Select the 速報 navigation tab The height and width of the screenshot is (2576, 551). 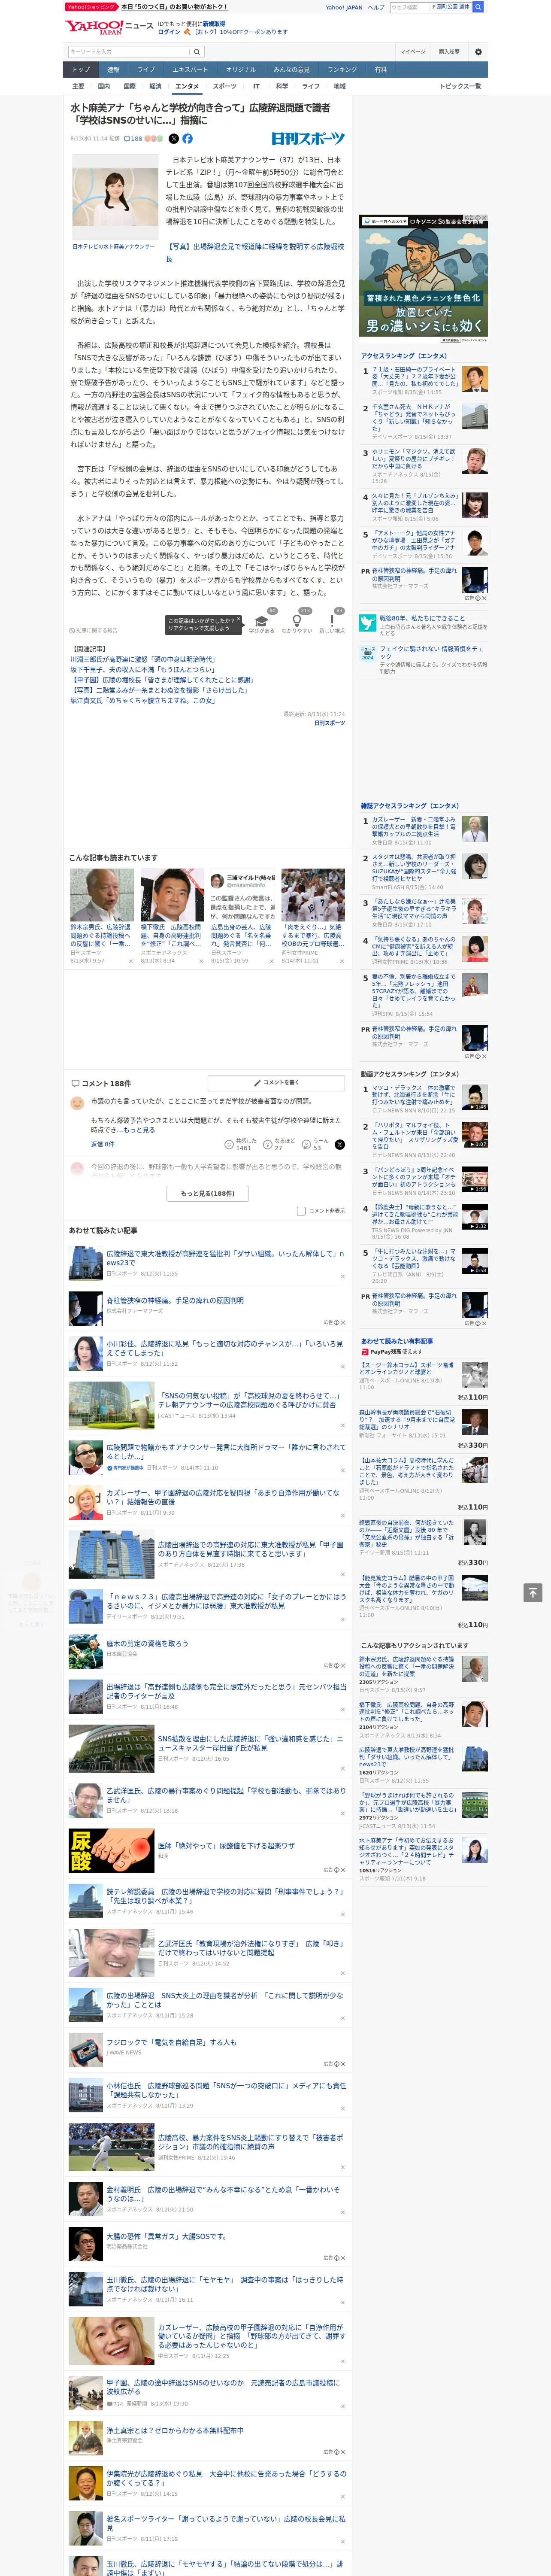[113, 70]
